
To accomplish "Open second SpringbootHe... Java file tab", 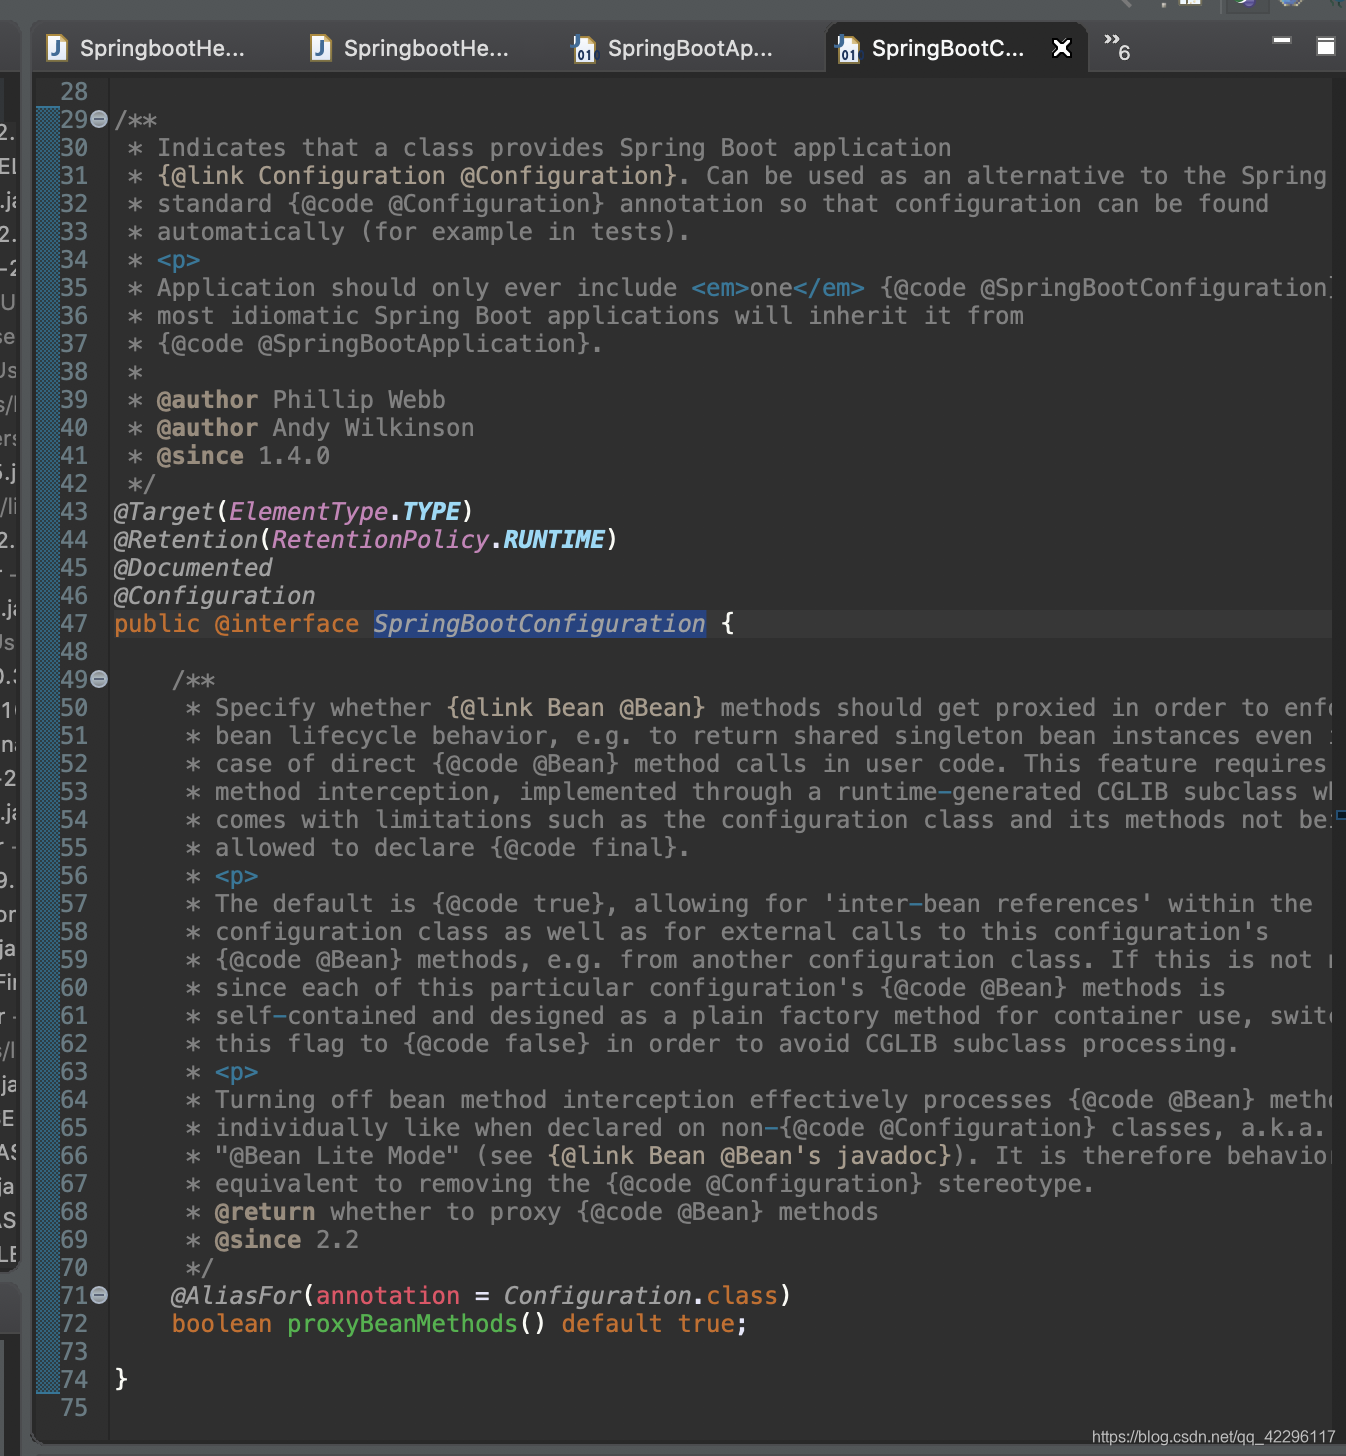I will pyautogui.click(x=410, y=48).
